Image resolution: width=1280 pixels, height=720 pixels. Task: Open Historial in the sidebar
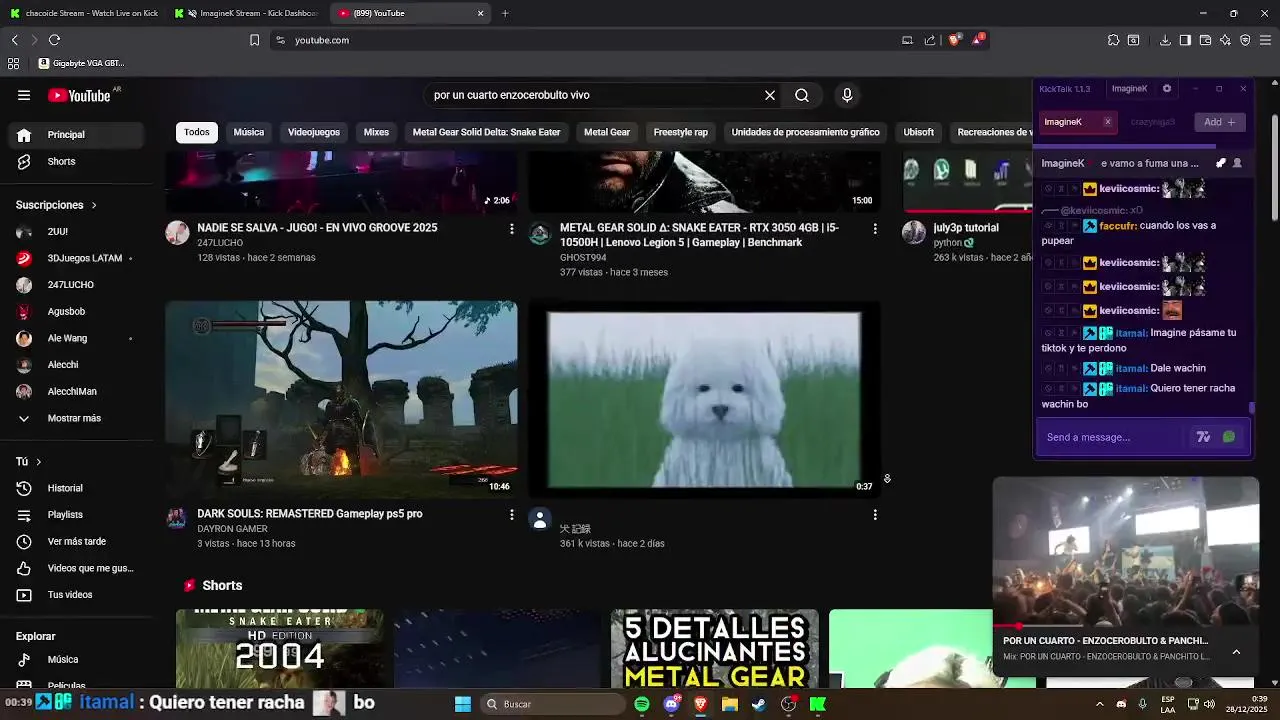(76, 488)
